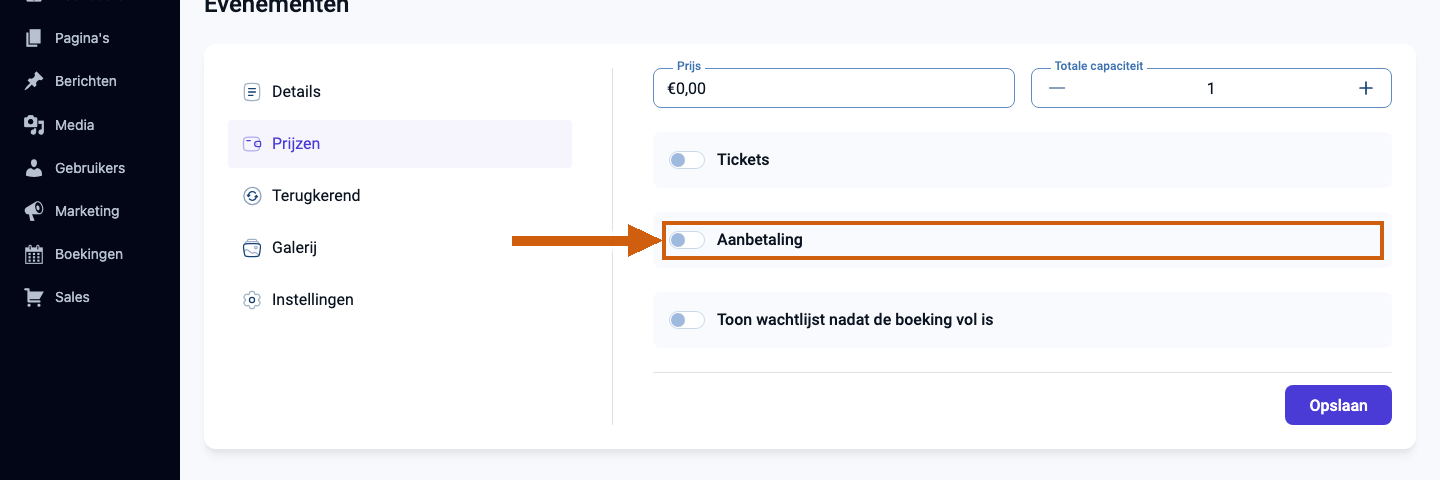Select the Marketing megaphone icon
Image resolution: width=1440 pixels, height=480 pixels.
pyautogui.click(x=34, y=211)
